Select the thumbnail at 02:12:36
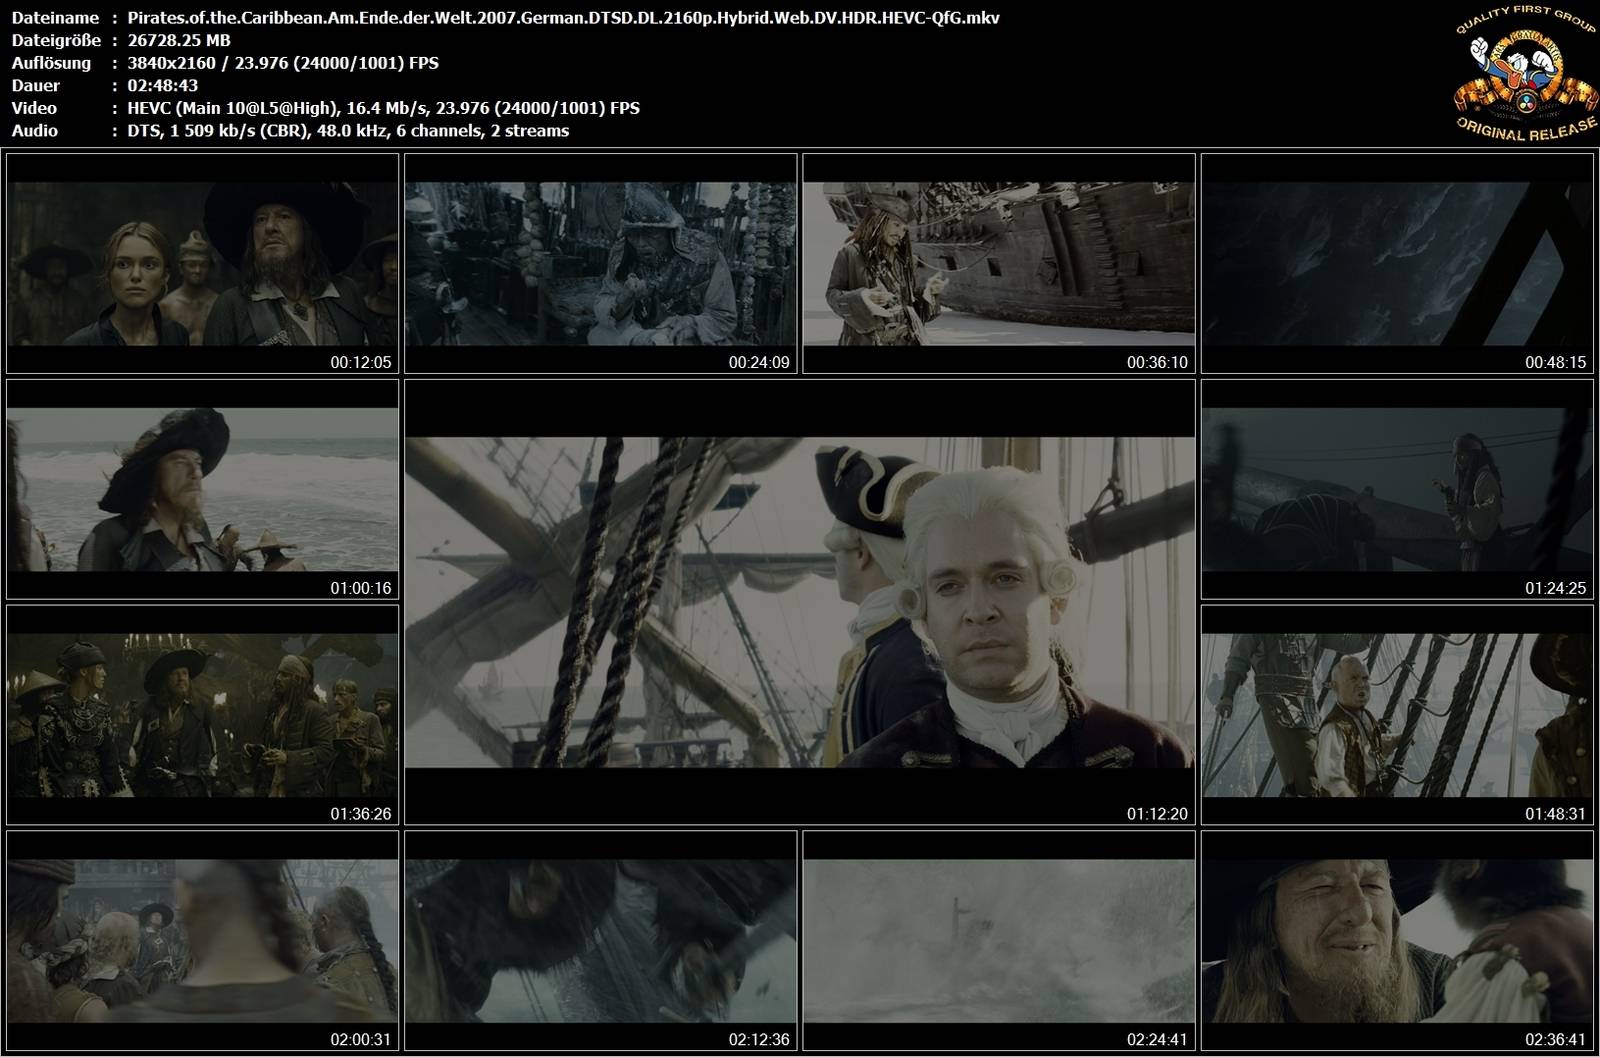 600,941
